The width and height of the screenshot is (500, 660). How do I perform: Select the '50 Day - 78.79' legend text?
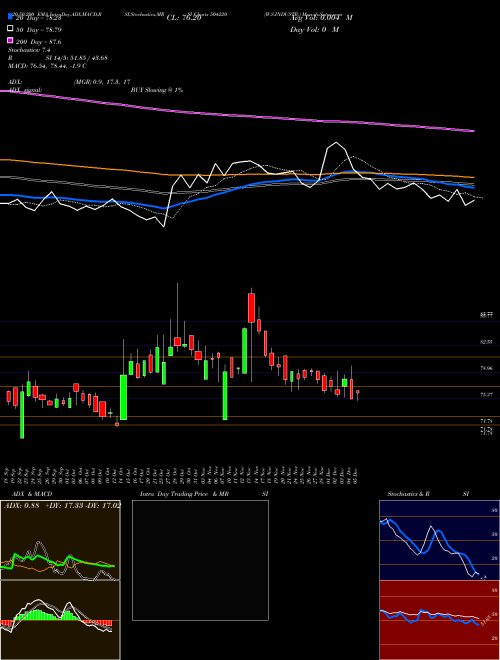click(x=39, y=30)
